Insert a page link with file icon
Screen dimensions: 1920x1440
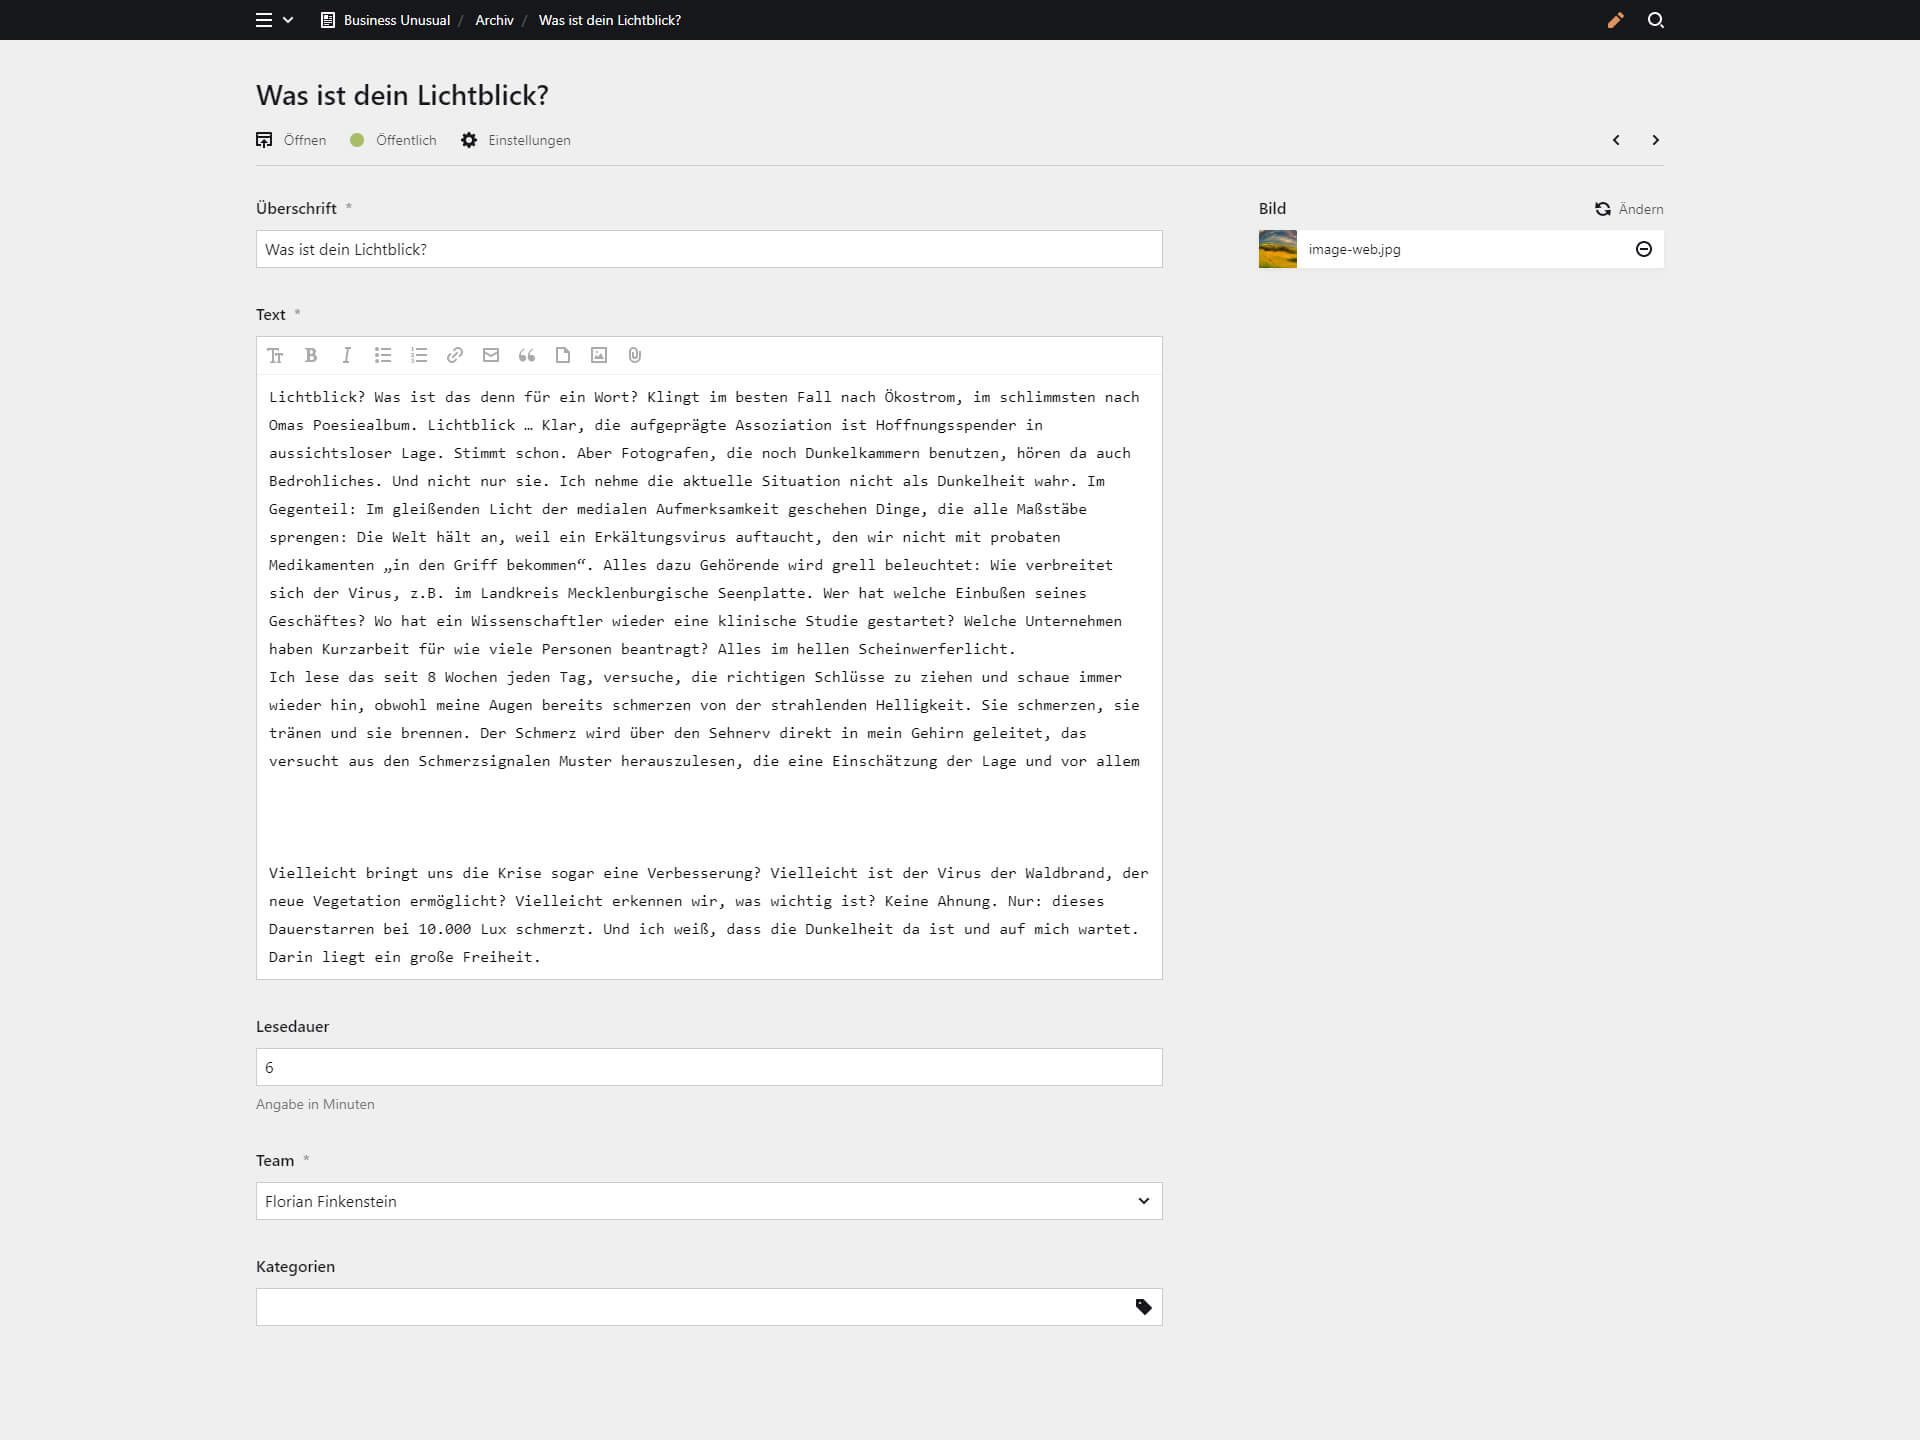(563, 355)
